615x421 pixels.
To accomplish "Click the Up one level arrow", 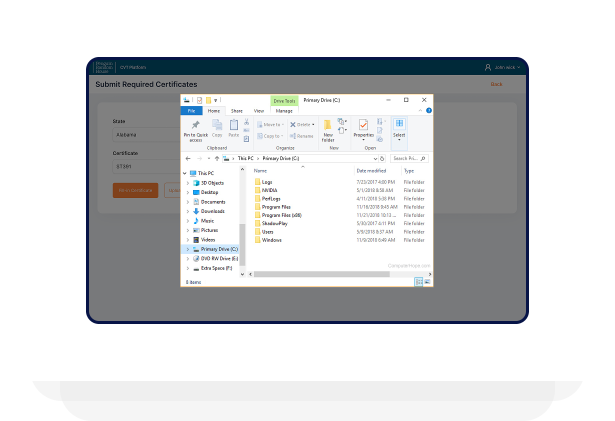I will [217, 159].
